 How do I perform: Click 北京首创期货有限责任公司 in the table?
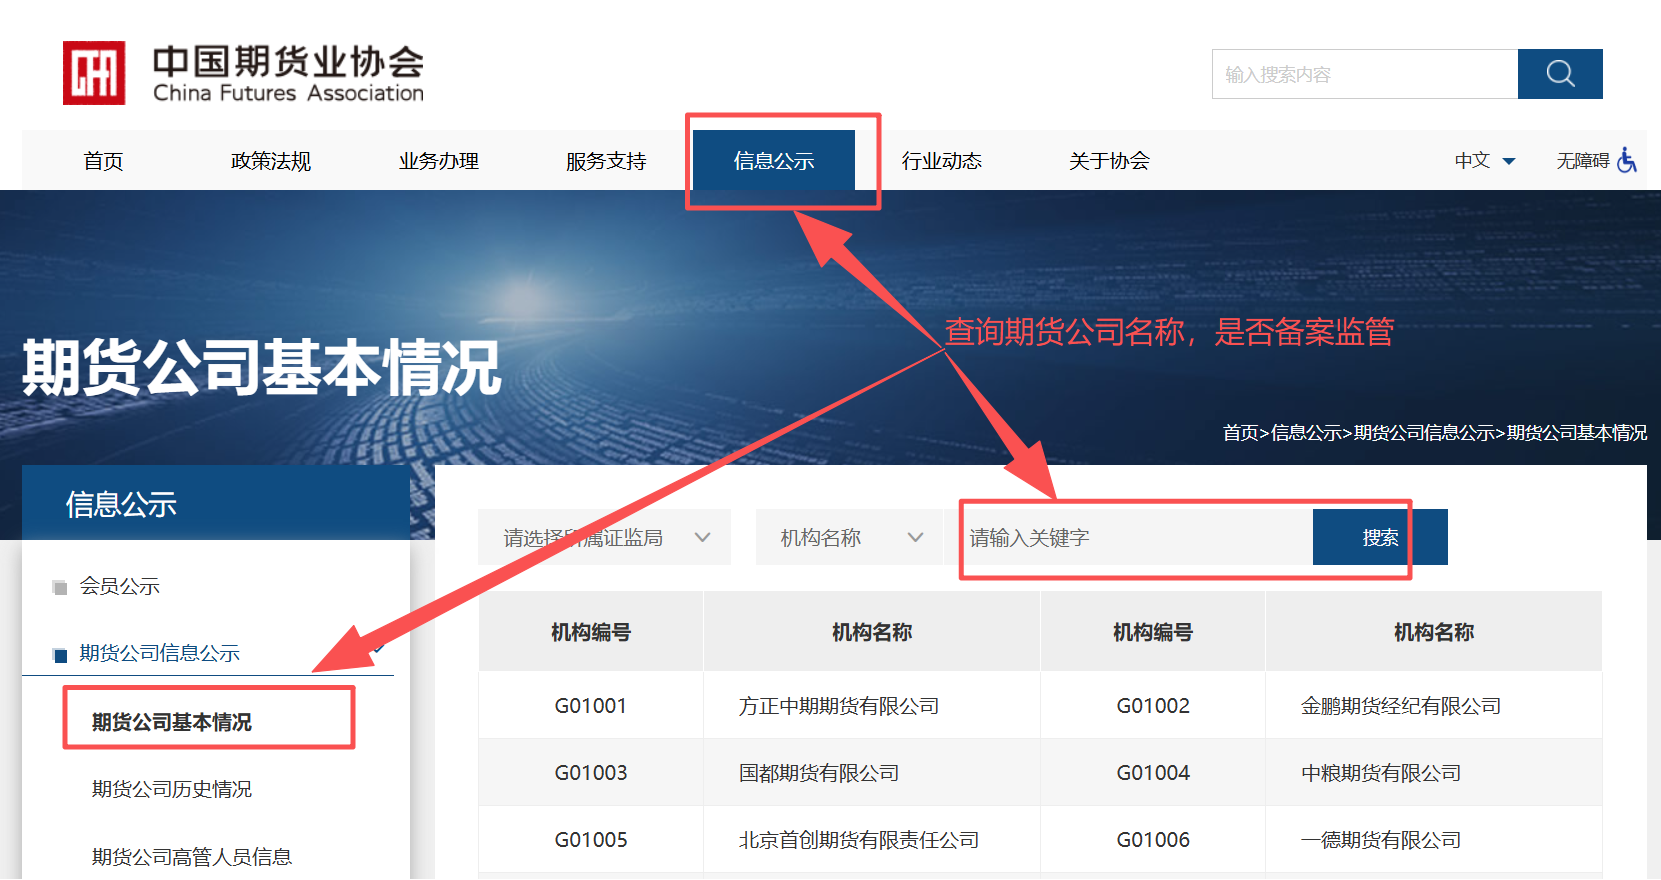coord(859,840)
